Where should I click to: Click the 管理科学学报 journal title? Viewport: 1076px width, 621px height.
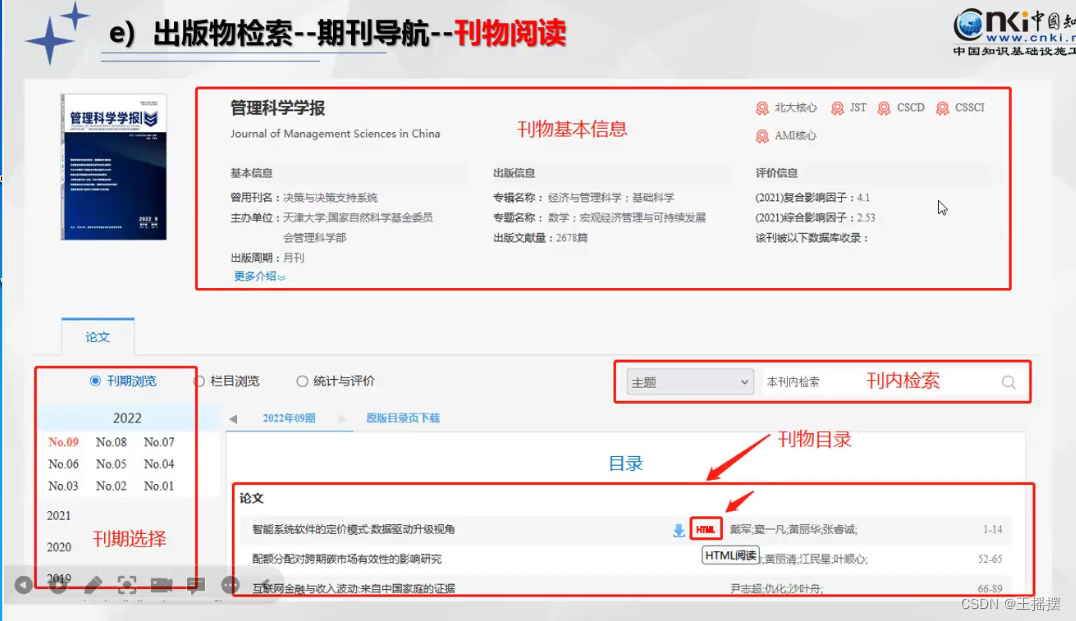(278, 108)
